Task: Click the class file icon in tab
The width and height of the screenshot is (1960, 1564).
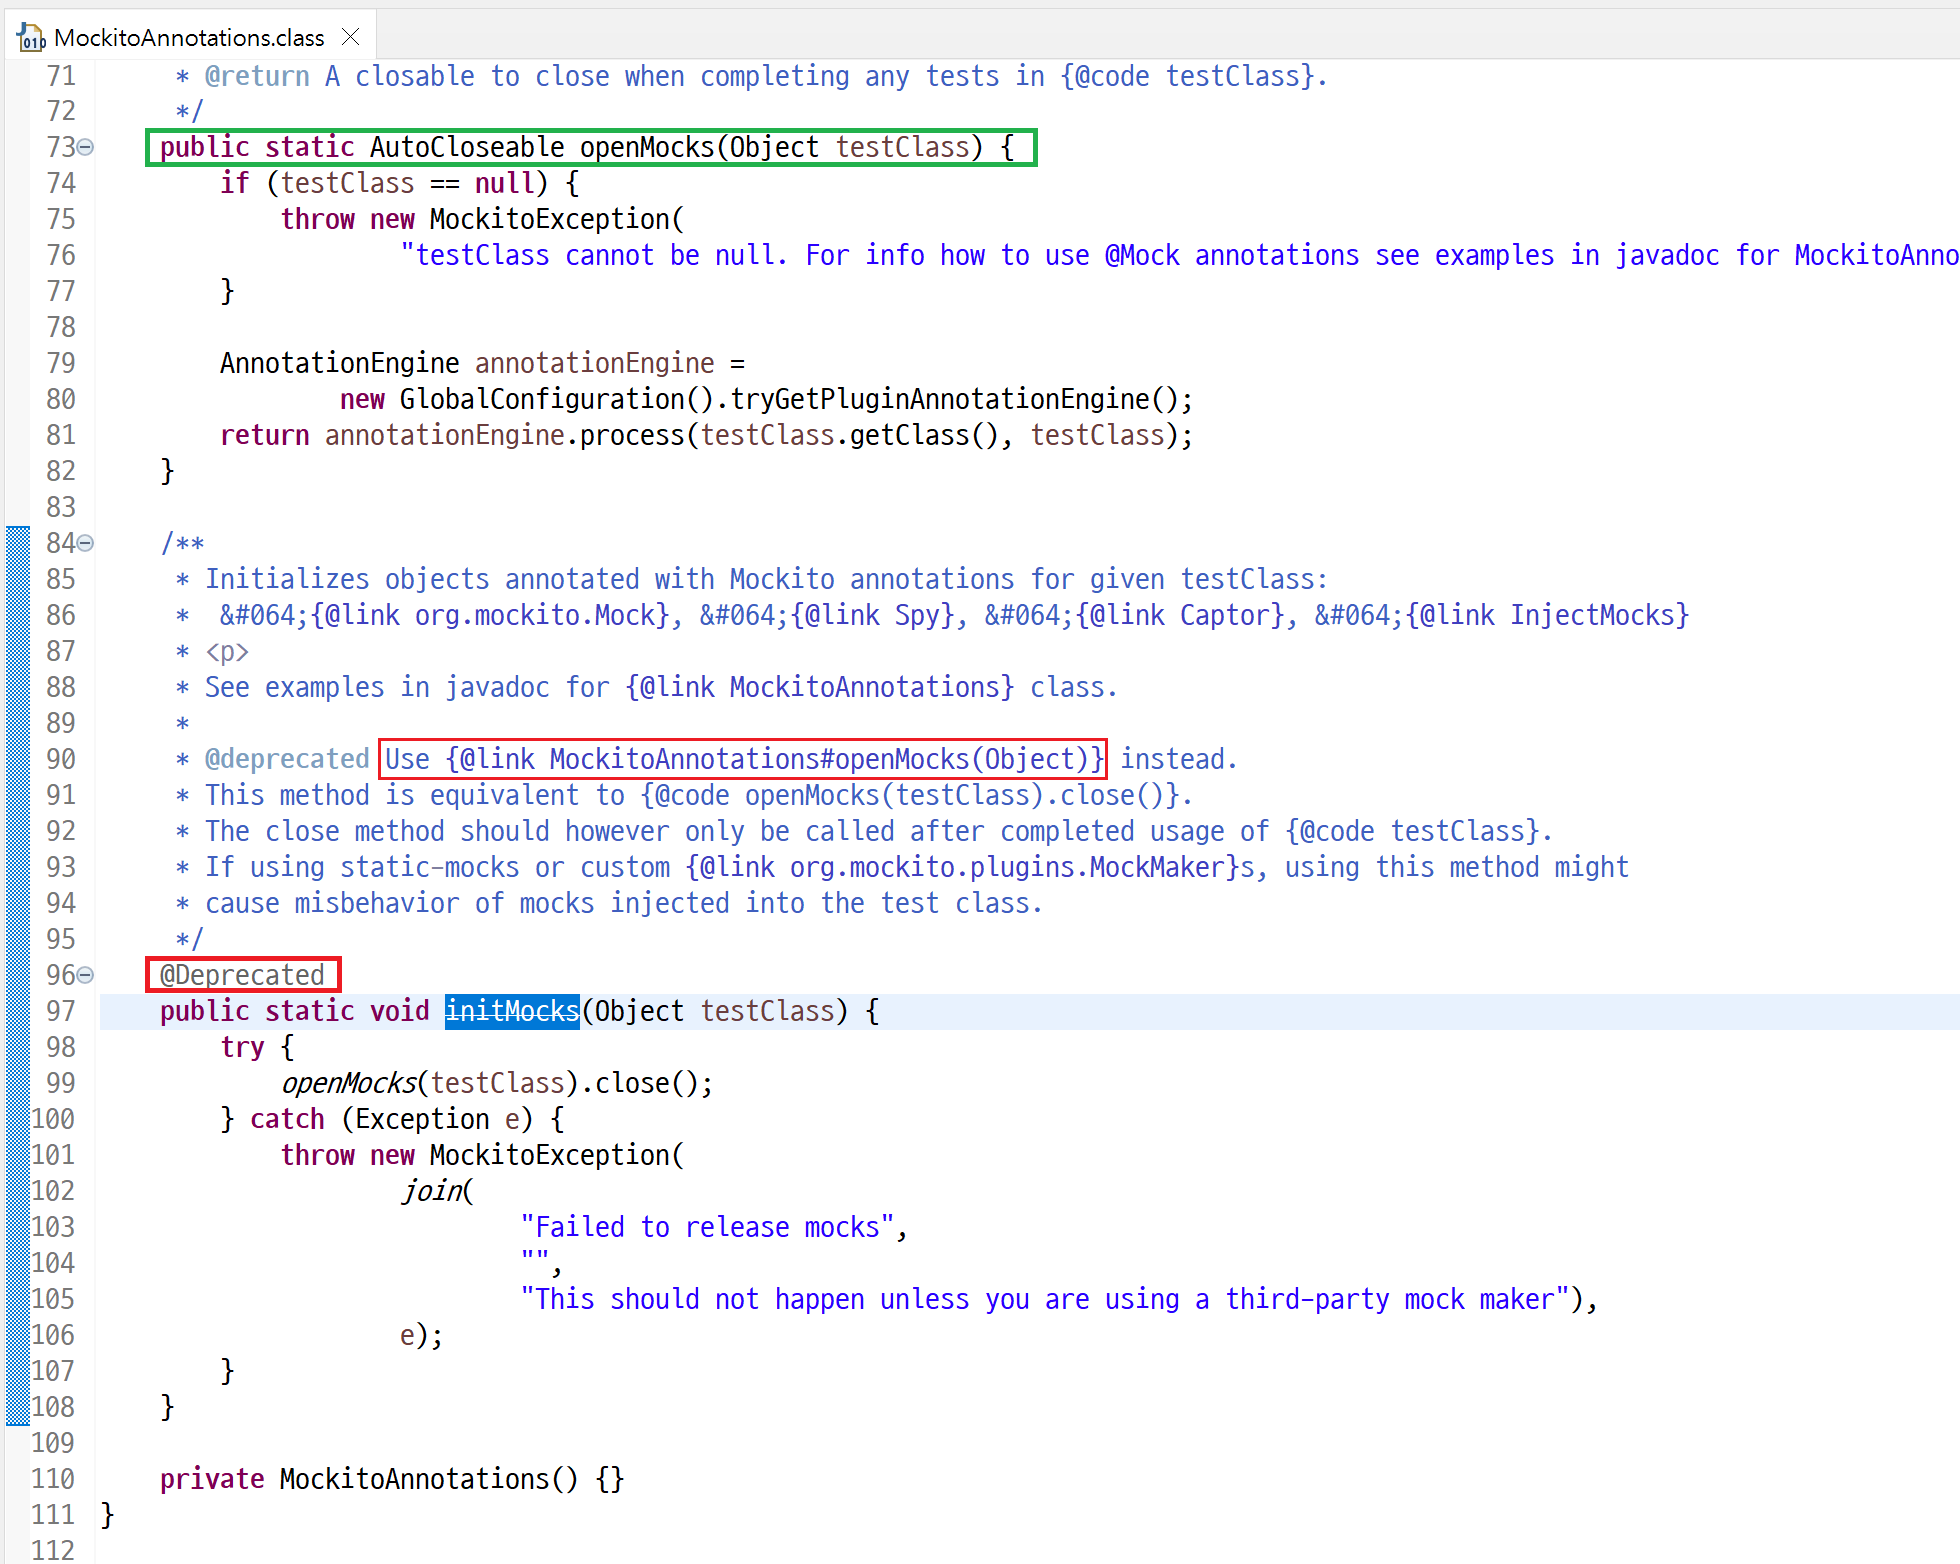Action: pyautogui.click(x=31, y=38)
